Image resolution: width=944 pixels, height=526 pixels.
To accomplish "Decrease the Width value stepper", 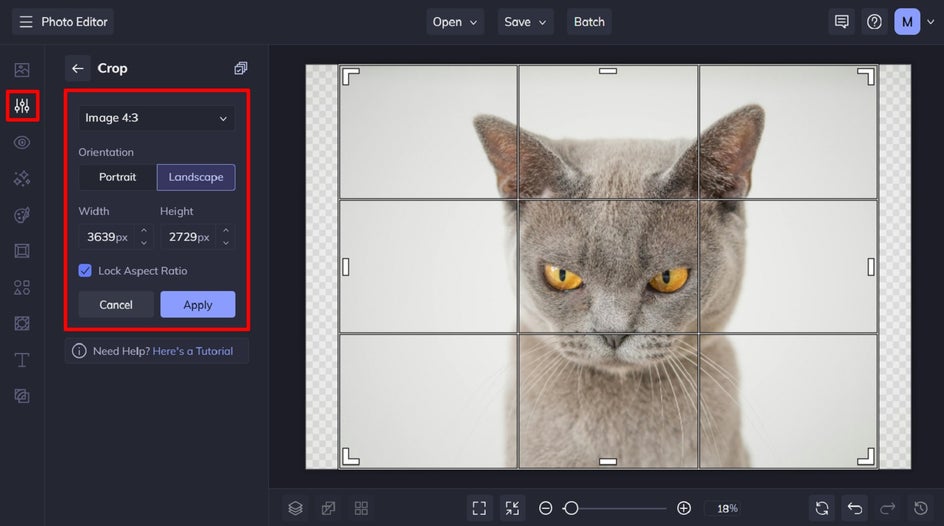I will [x=144, y=243].
